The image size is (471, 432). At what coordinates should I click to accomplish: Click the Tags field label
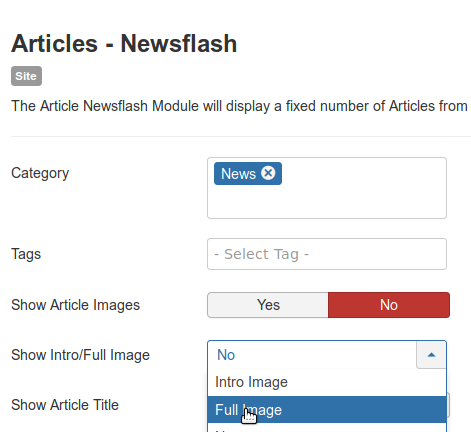click(x=26, y=254)
